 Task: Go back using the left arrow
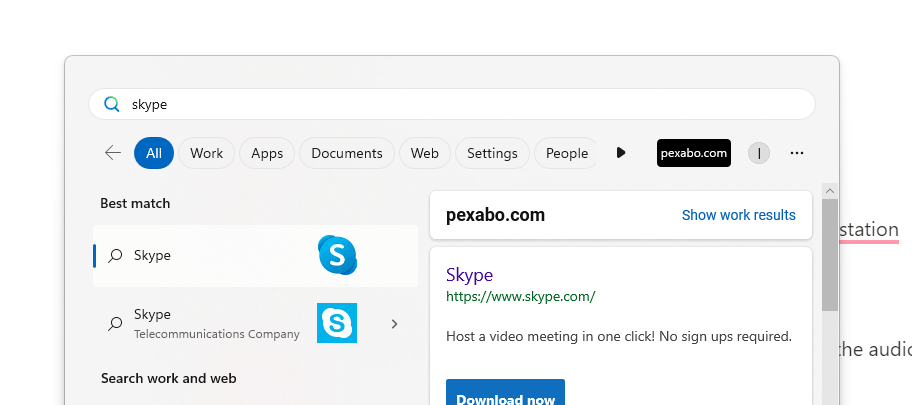pyautogui.click(x=113, y=153)
